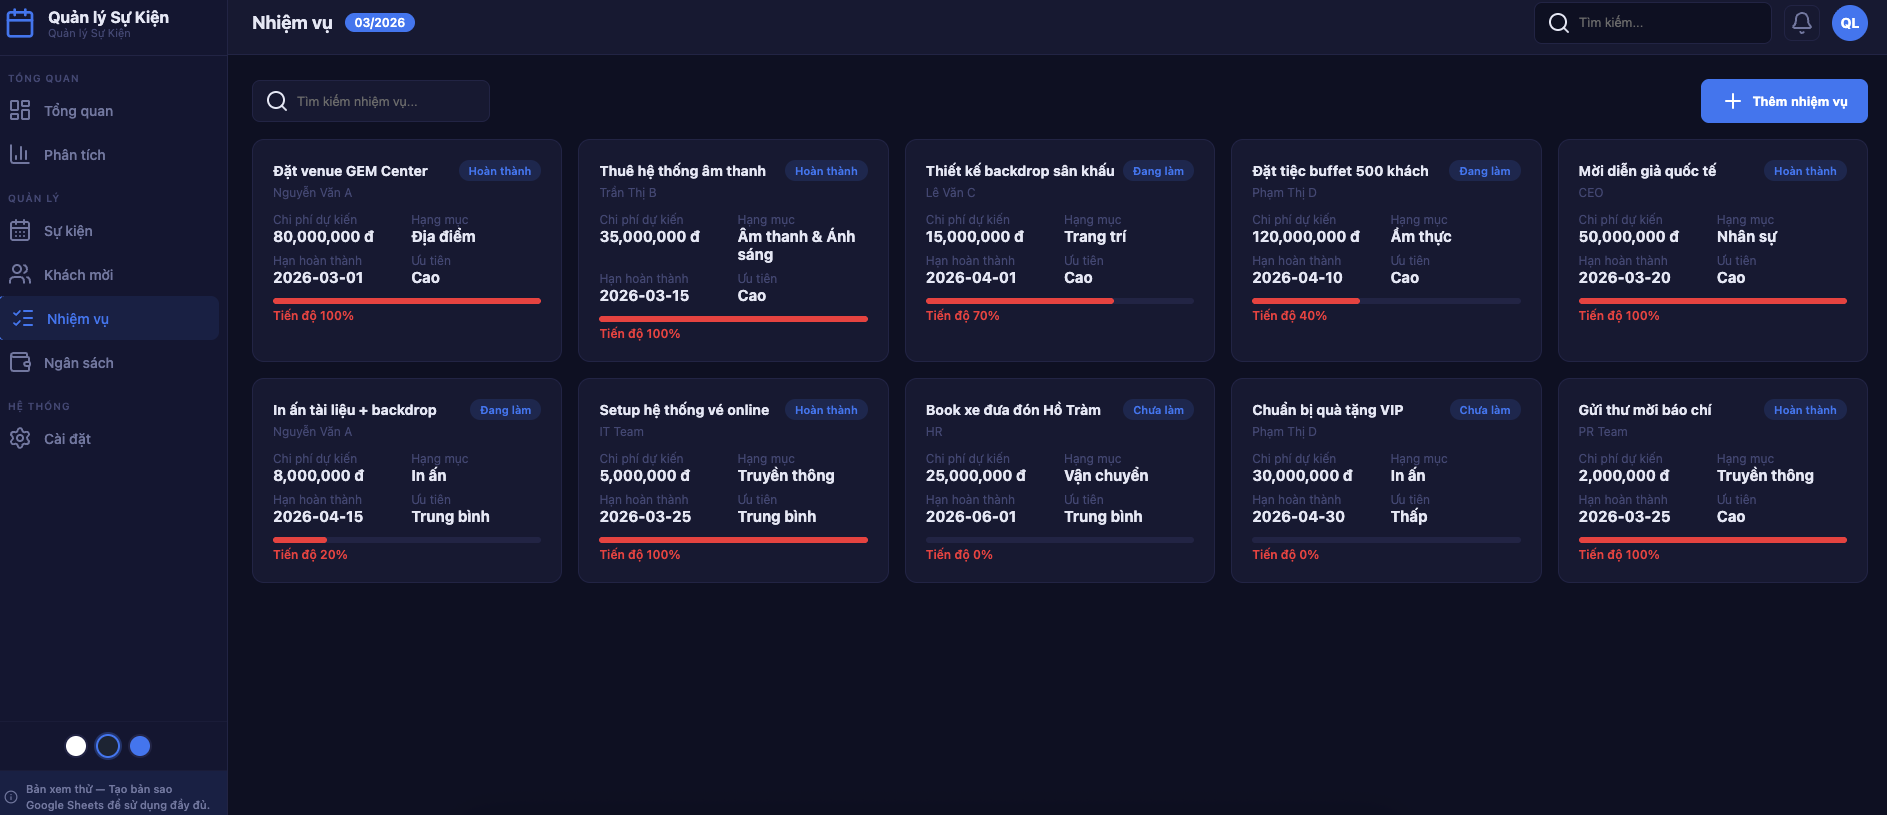Image resolution: width=1887 pixels, height=815 pixels.
Task: Open the In ấn tài liệu + backdrop title
Action: (355, 410)
